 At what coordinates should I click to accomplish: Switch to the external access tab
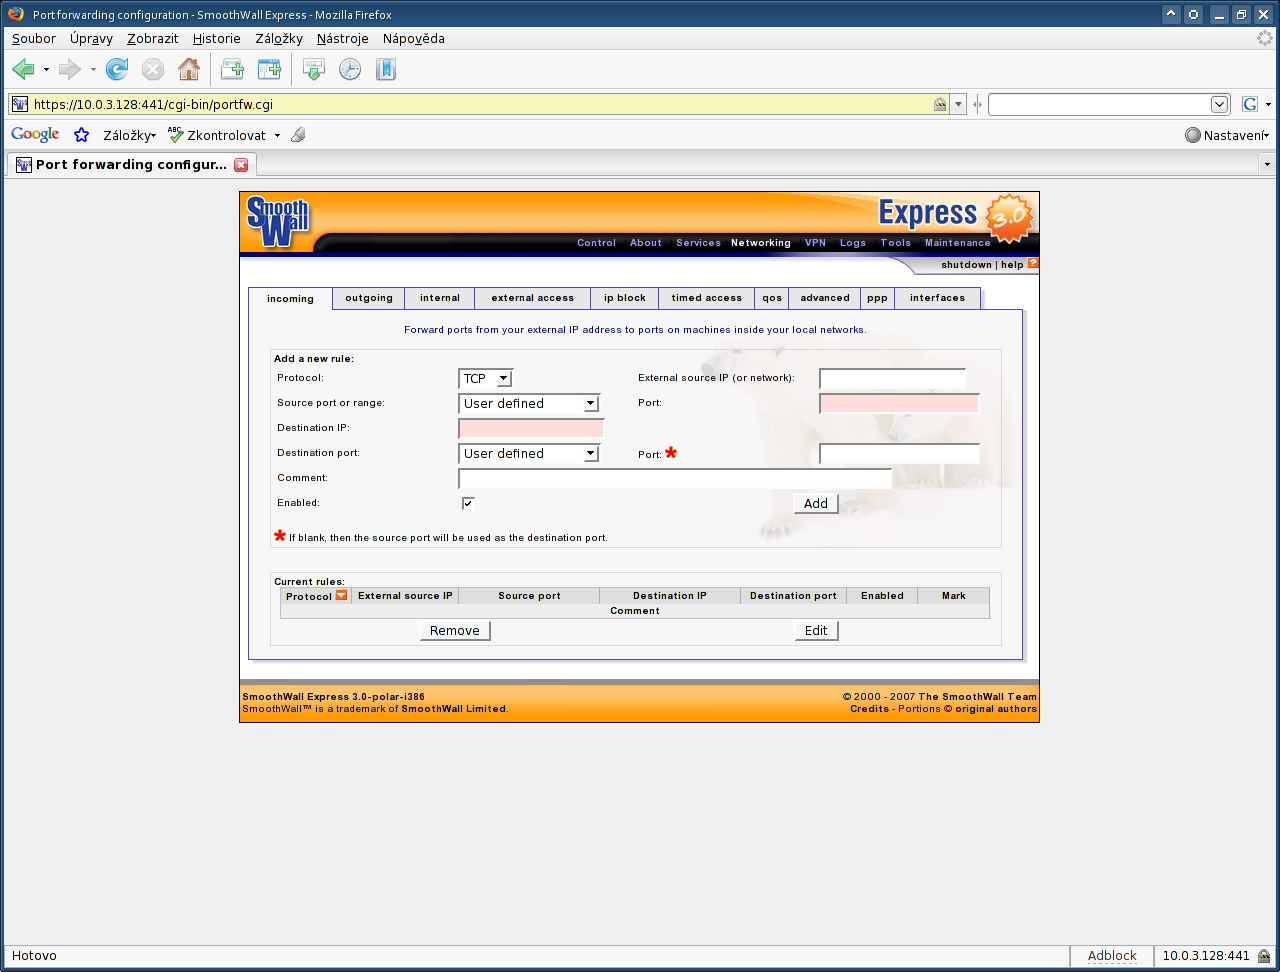click(x=532, y=298)
